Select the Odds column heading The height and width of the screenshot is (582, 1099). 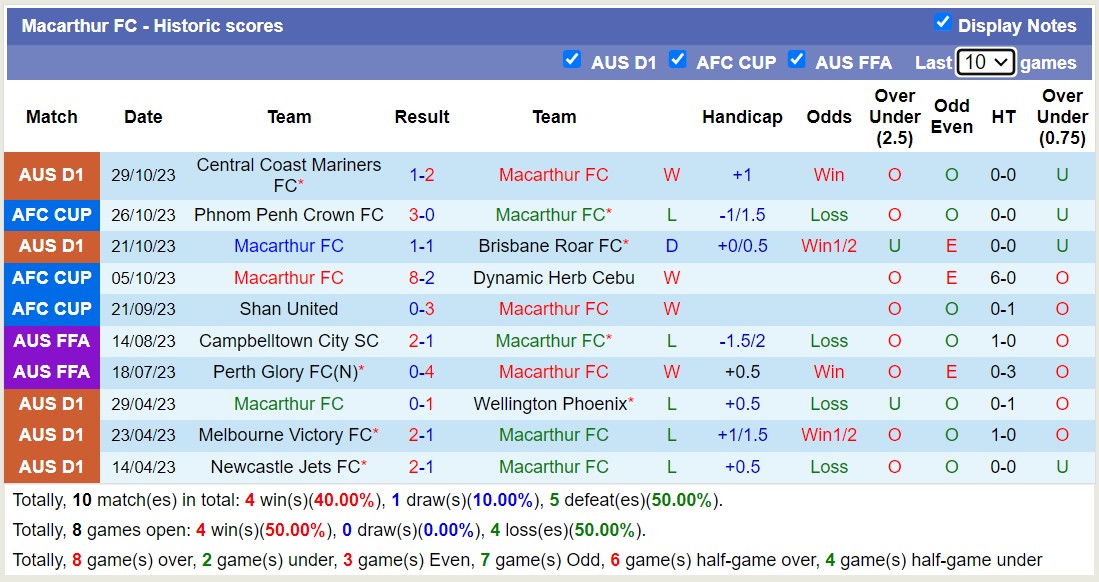(828, 117)
